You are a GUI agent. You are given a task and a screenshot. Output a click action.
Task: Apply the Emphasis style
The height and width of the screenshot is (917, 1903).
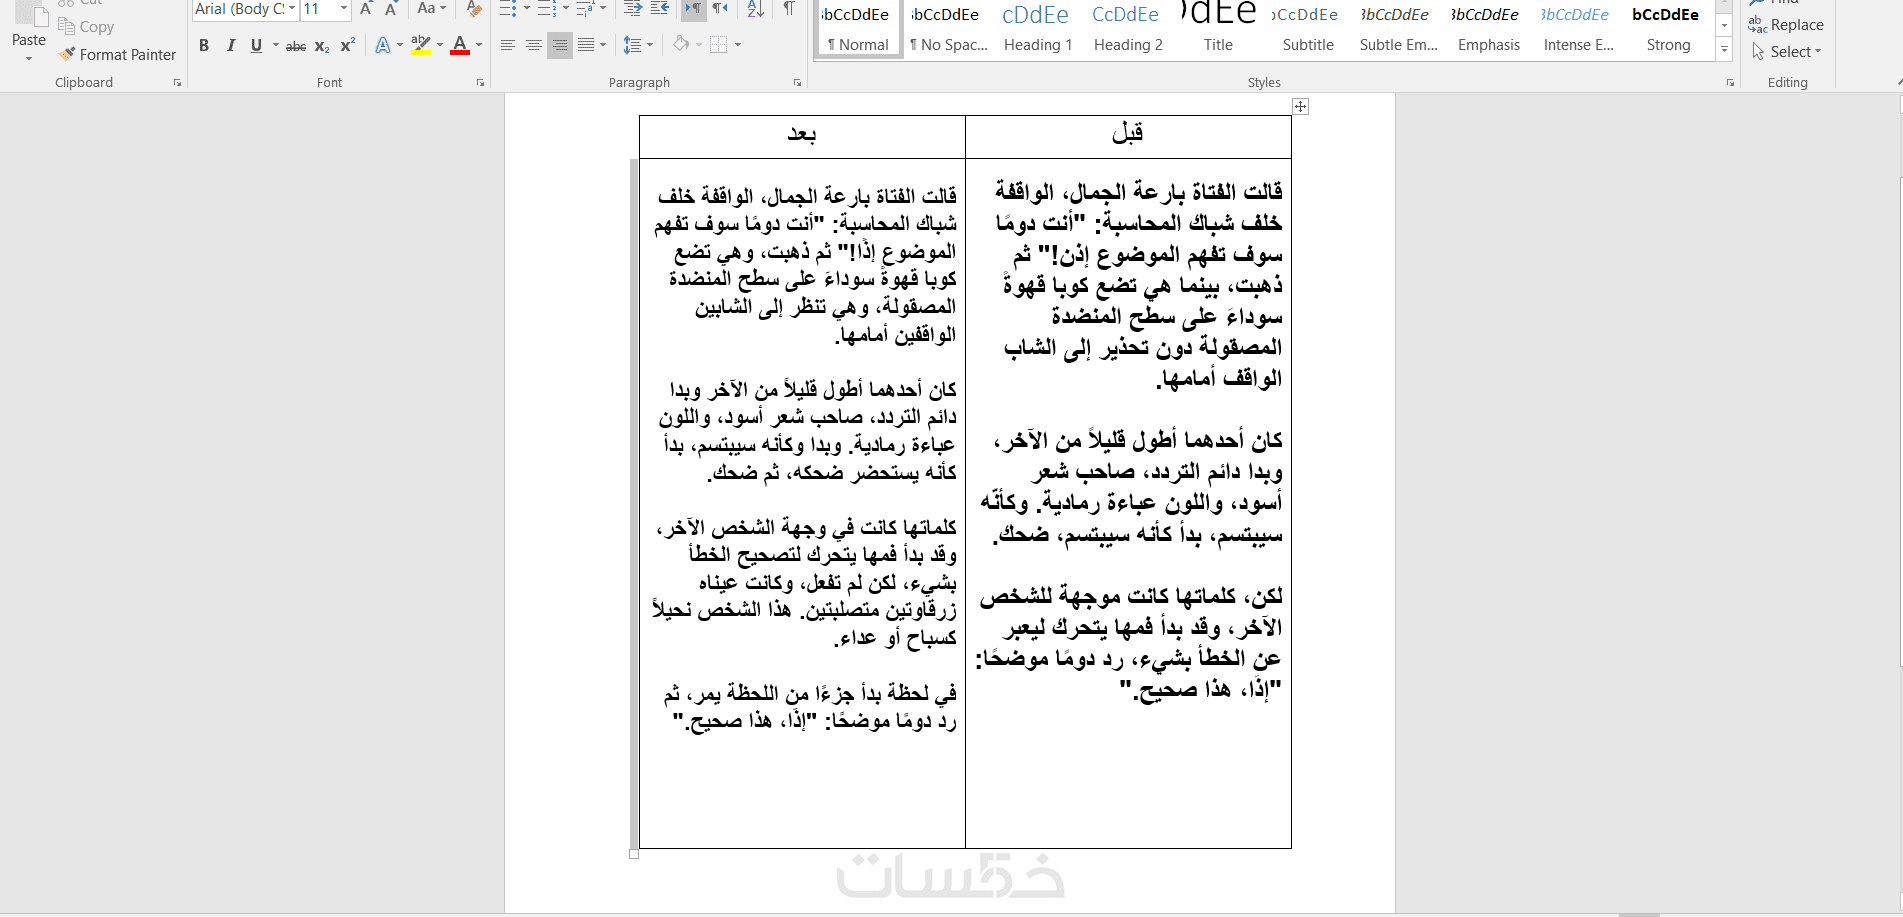(x=1488, y=29)
